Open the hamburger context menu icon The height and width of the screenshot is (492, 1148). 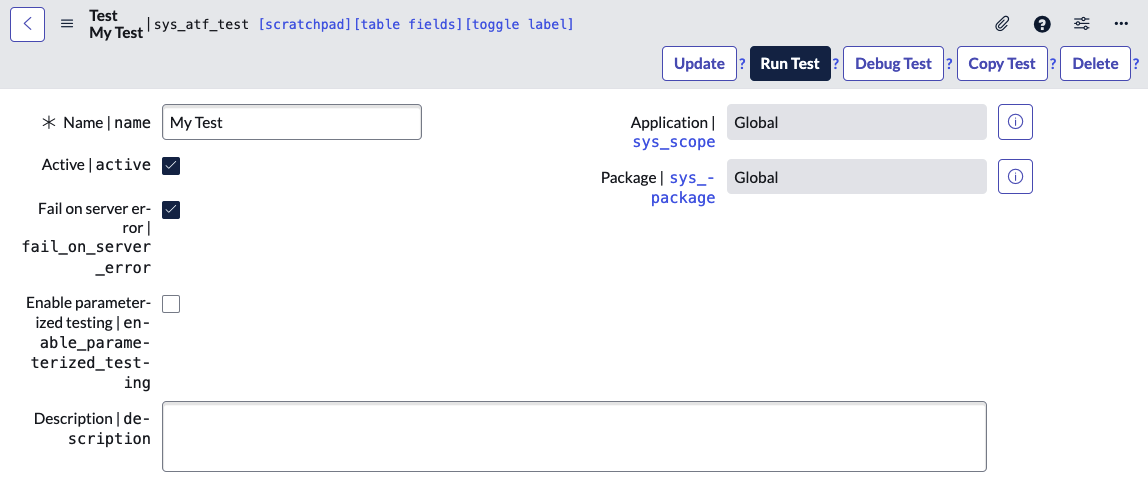click(x=67, y=24)
